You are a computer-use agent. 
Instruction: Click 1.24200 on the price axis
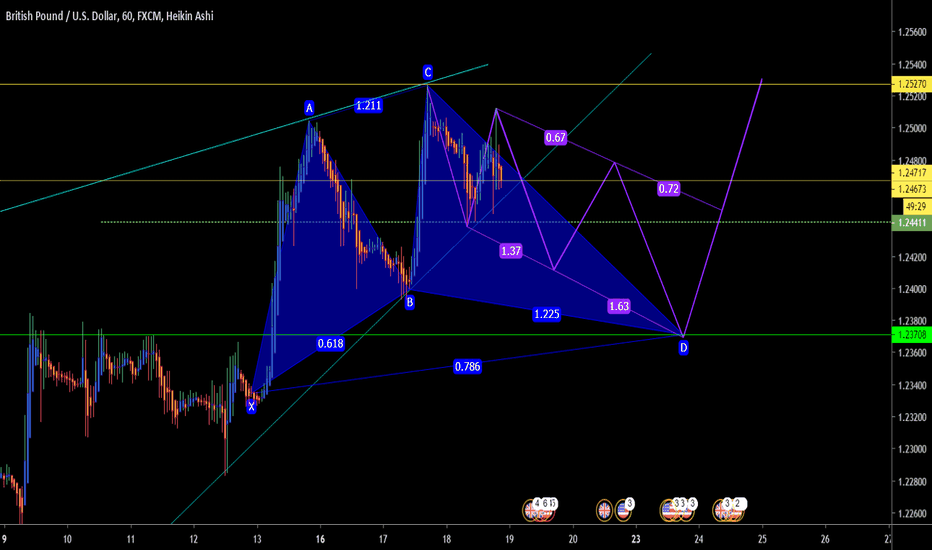(912, 257)
